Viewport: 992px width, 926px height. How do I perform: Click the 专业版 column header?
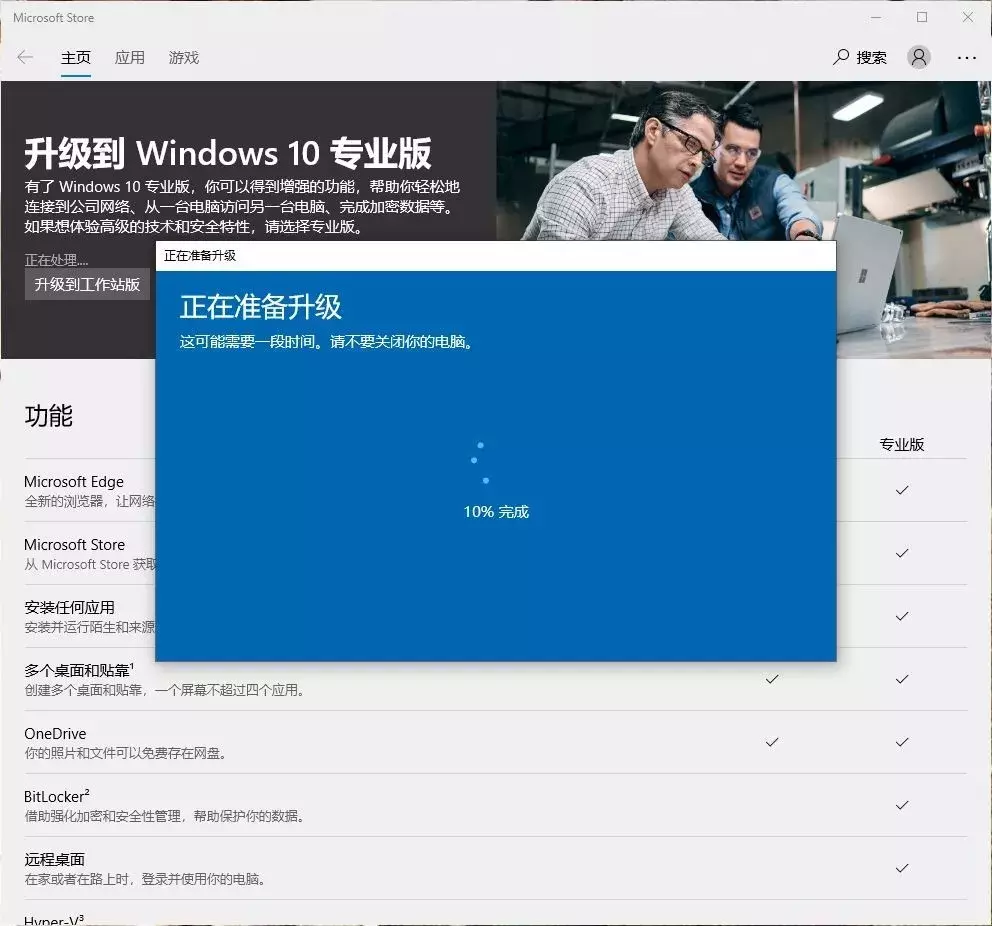tap(902, 445)
